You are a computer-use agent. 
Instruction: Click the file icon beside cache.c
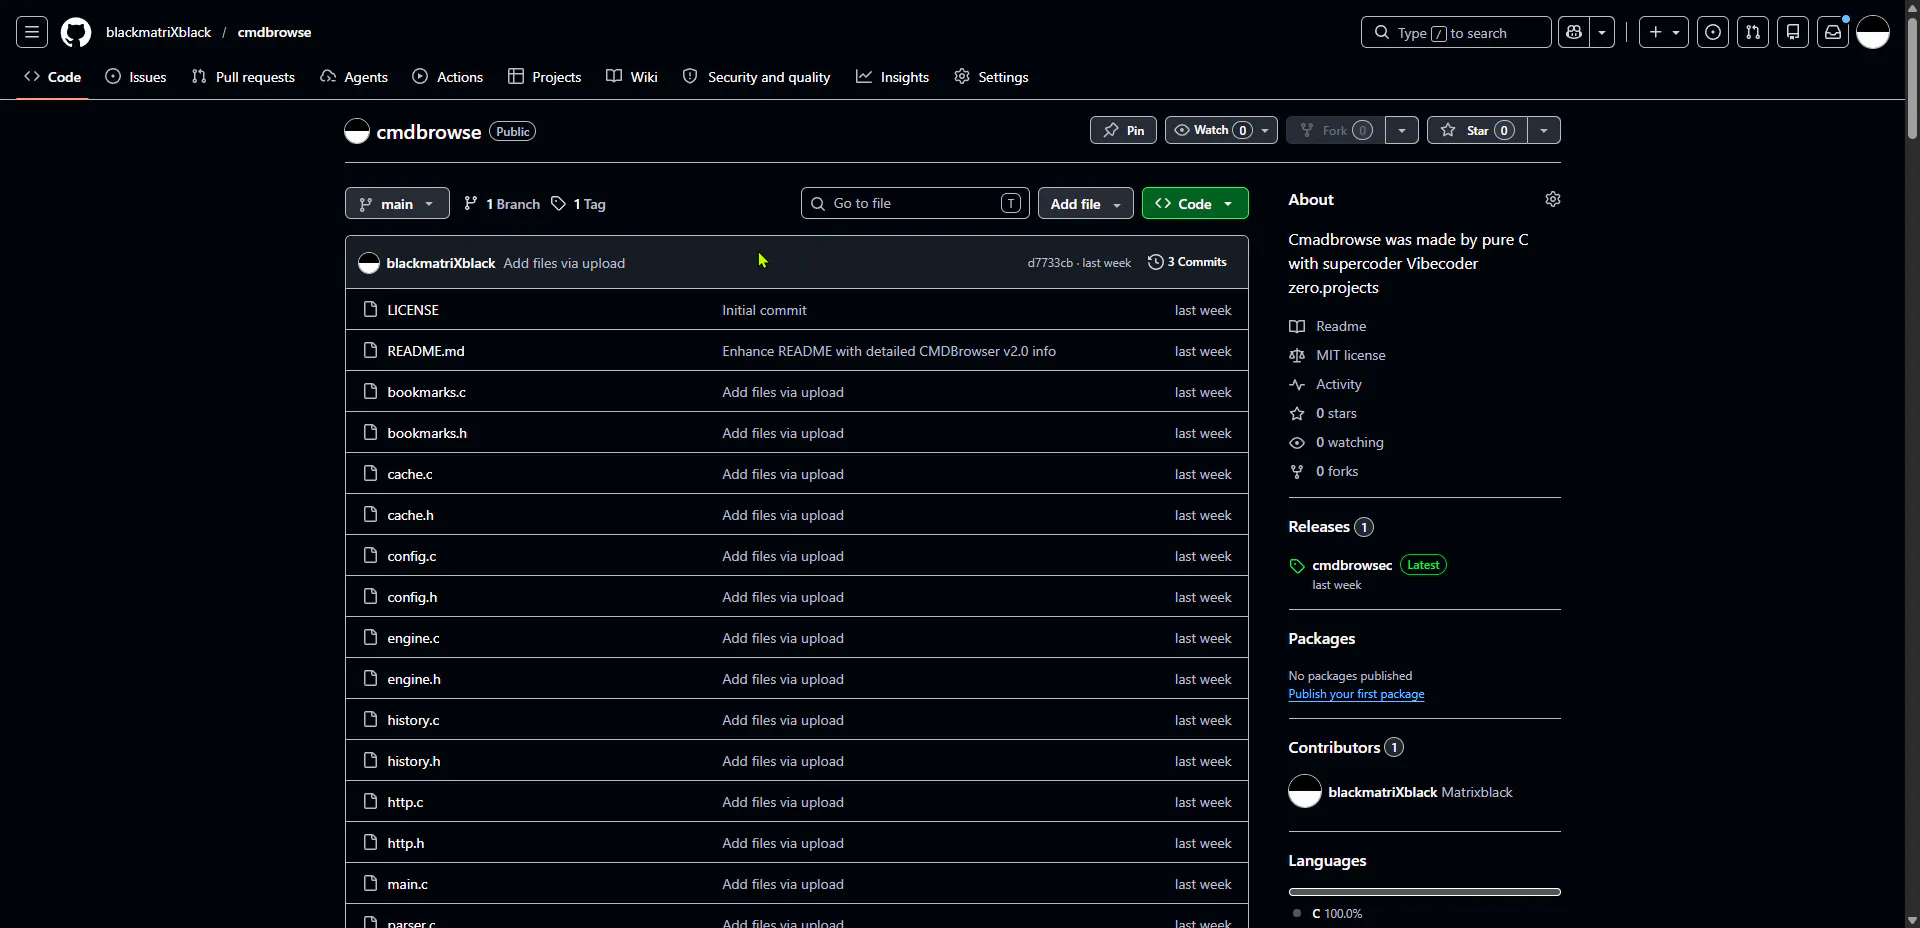tap(371, 473)
